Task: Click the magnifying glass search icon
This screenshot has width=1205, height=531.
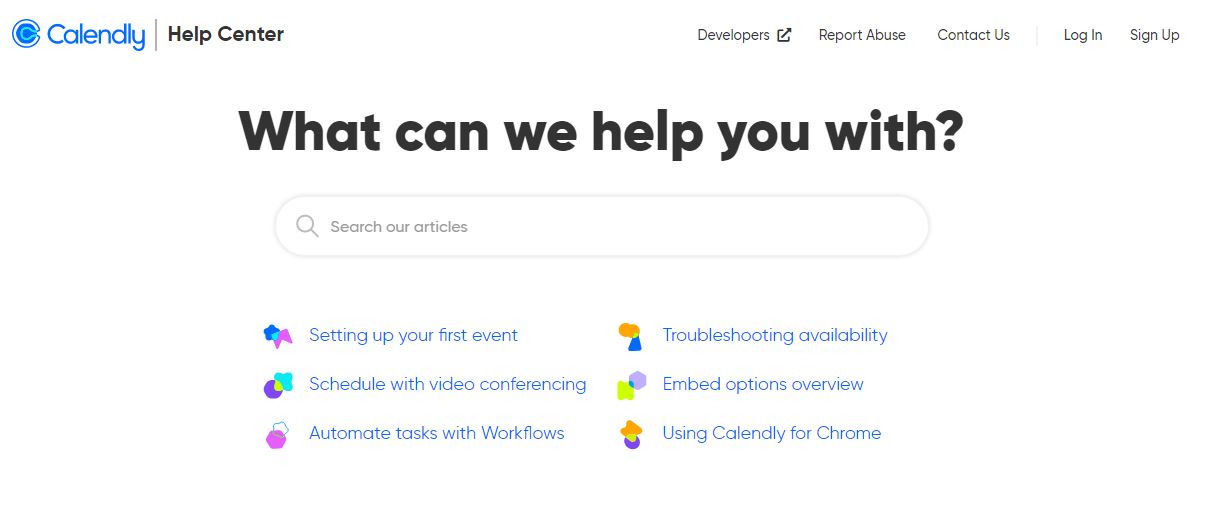Action: tap(307, 226)
